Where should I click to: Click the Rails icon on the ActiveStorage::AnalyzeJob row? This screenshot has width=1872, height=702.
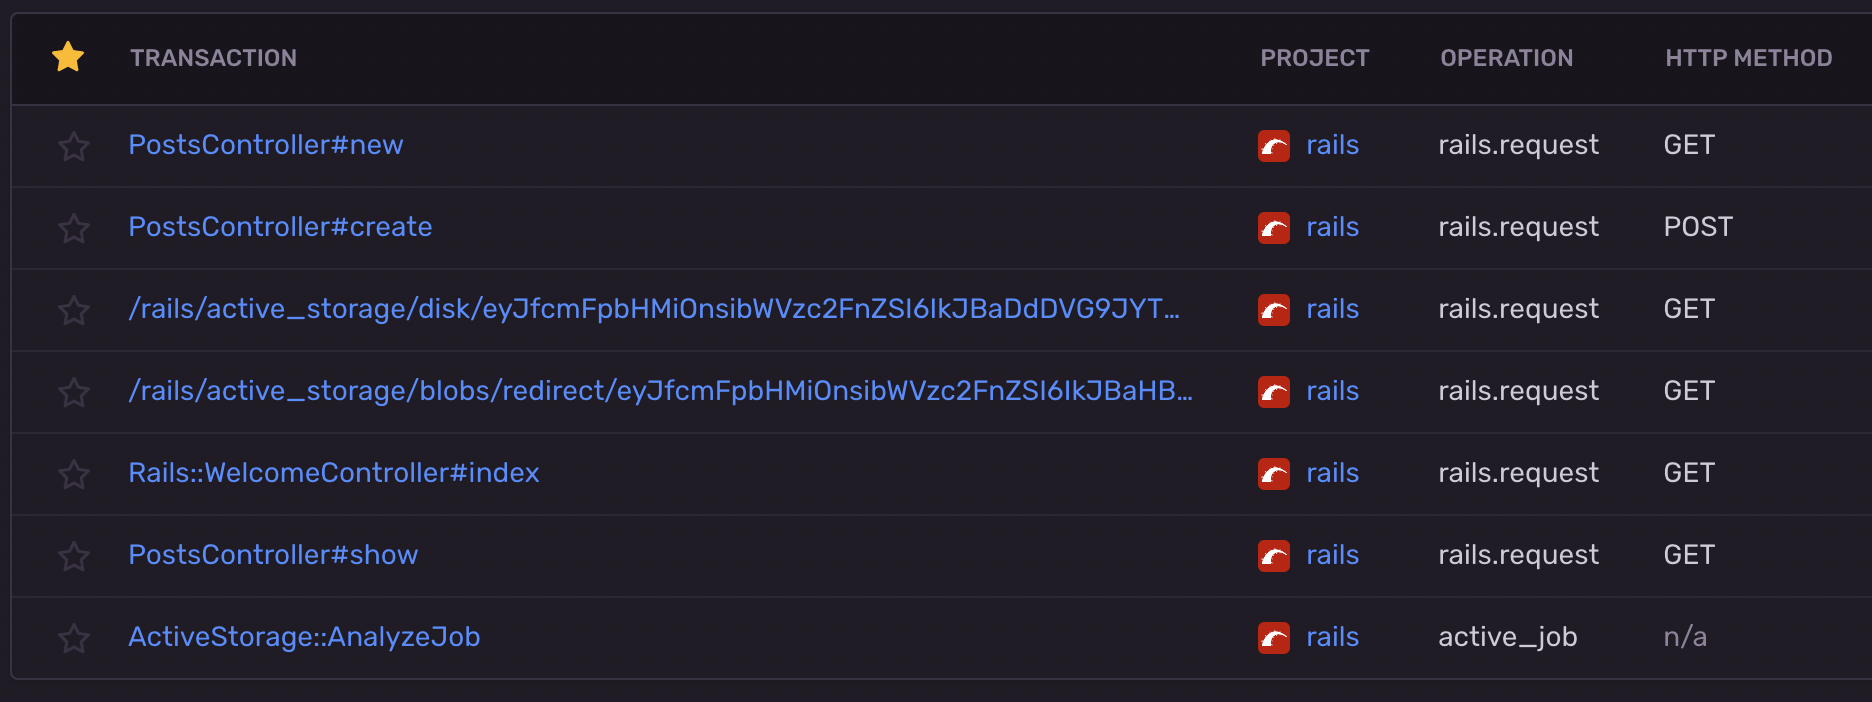click(1273, 637)
